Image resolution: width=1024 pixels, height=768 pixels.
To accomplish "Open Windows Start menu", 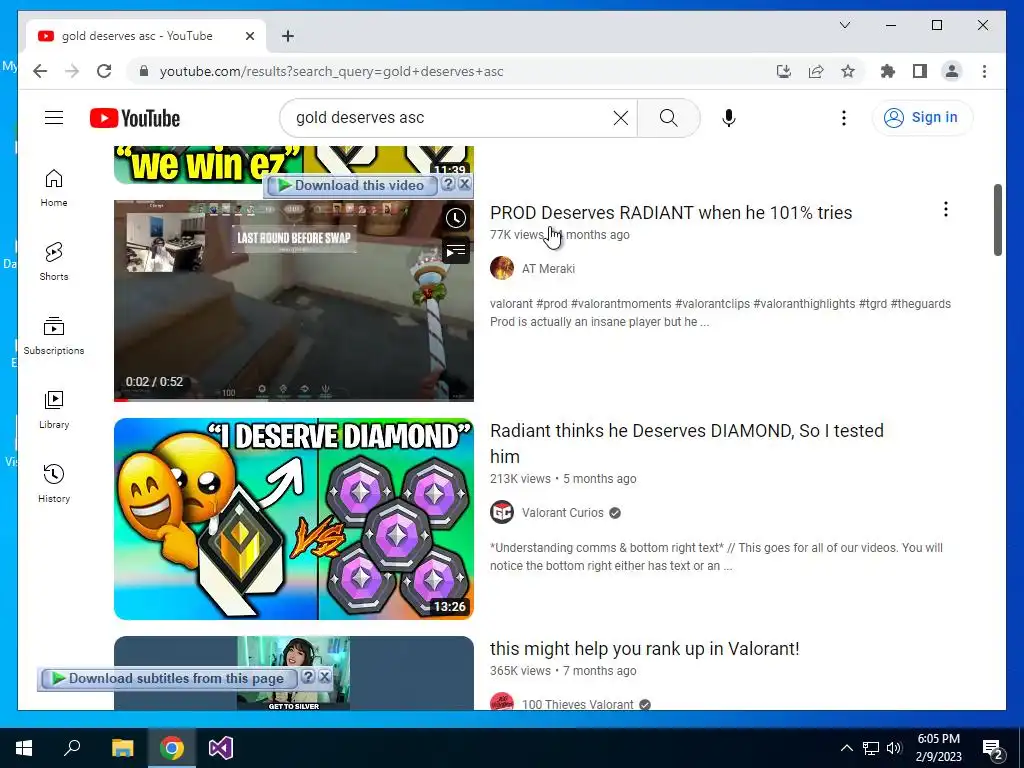I will point(24,748).
